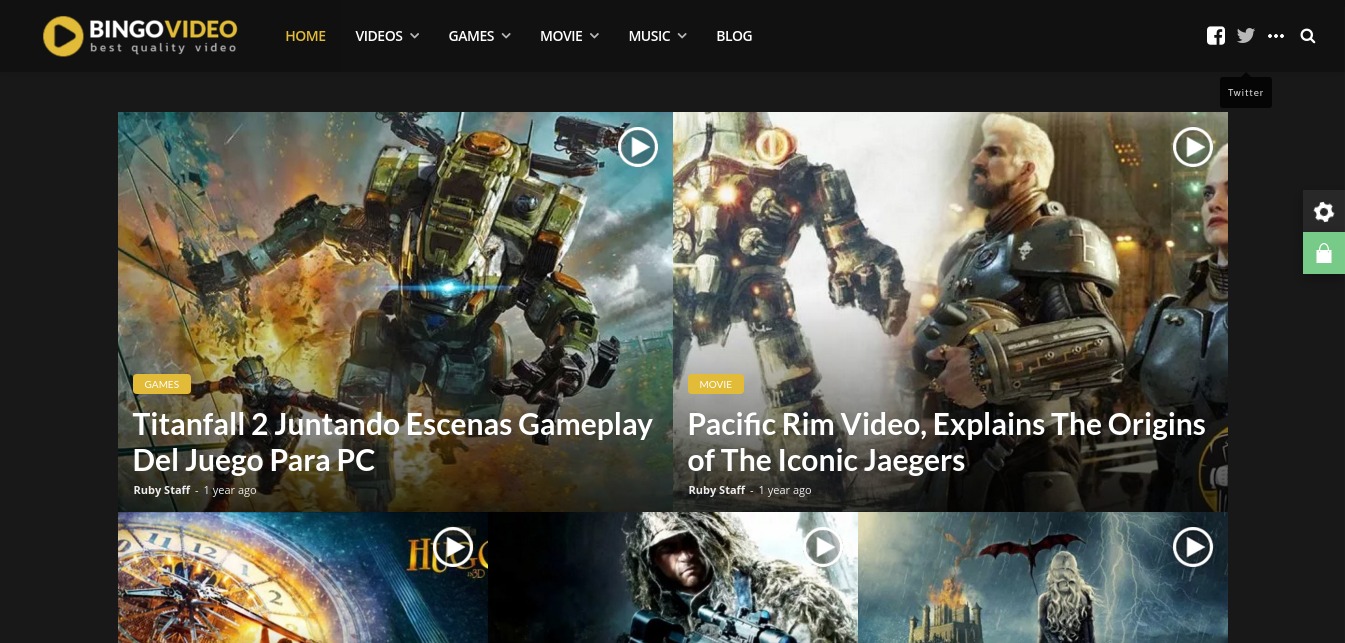Click Ruby Staff under Pacific Rim post

(717, 490)
